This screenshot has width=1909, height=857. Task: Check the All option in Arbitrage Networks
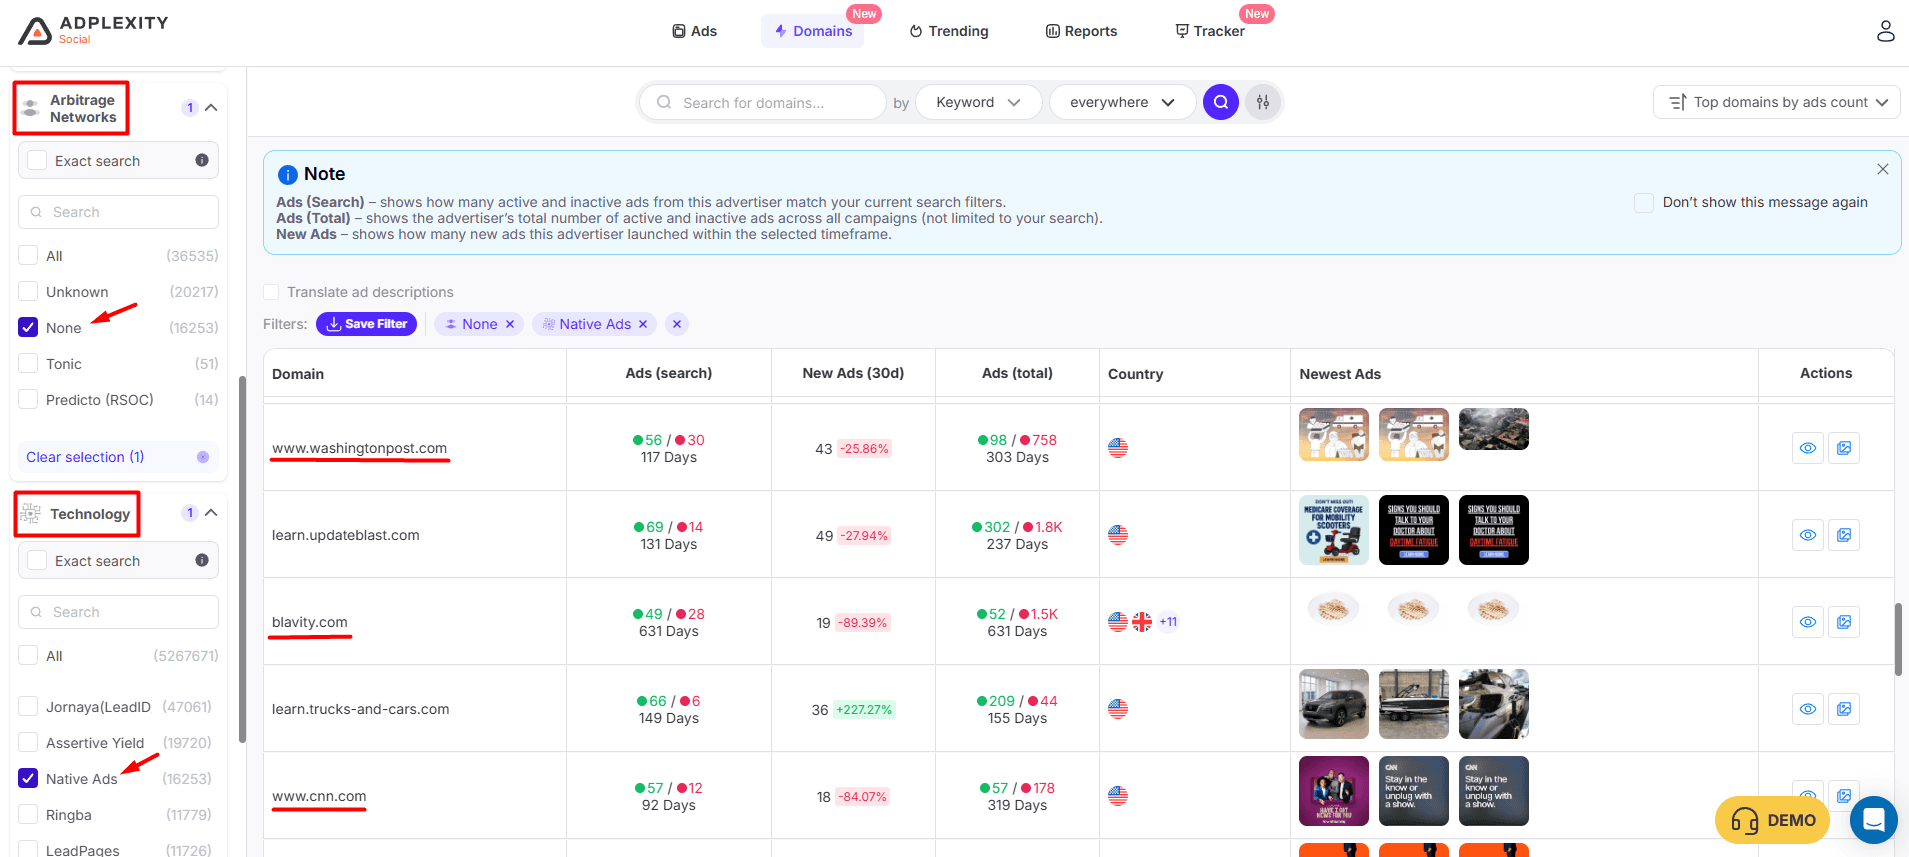[x=28, y=256]
